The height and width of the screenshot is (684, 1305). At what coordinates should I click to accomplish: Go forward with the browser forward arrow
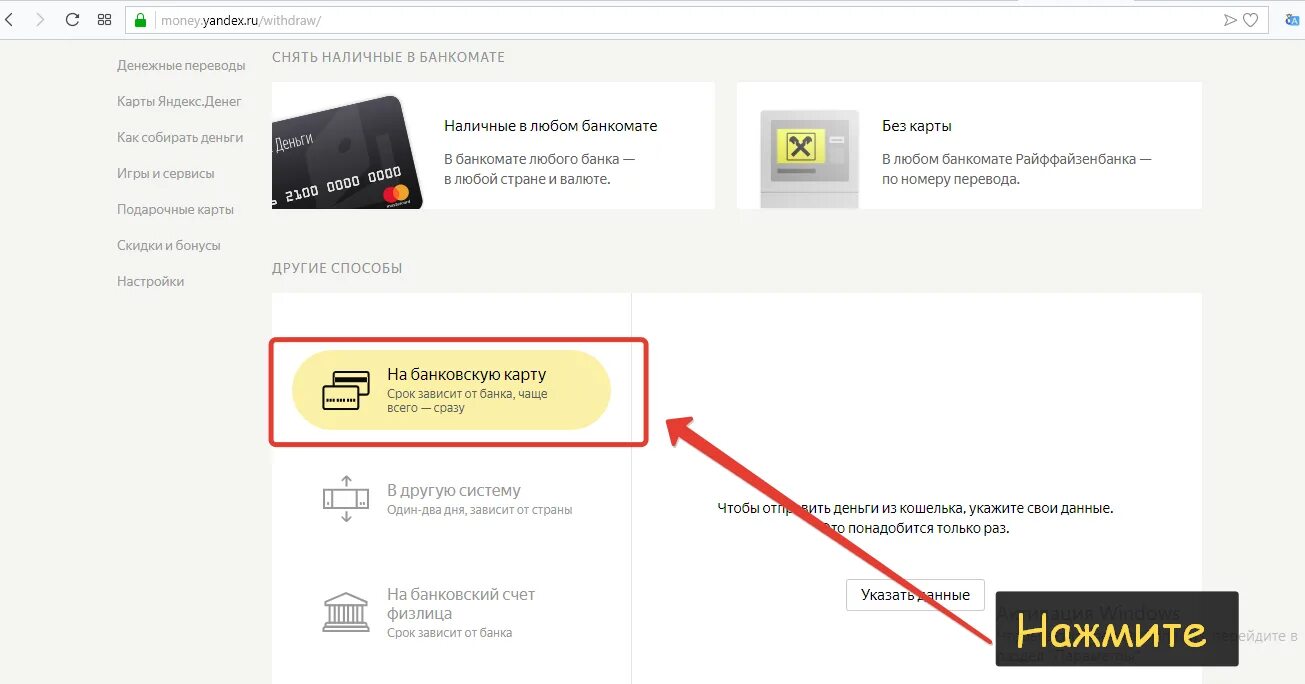[40, 20]
